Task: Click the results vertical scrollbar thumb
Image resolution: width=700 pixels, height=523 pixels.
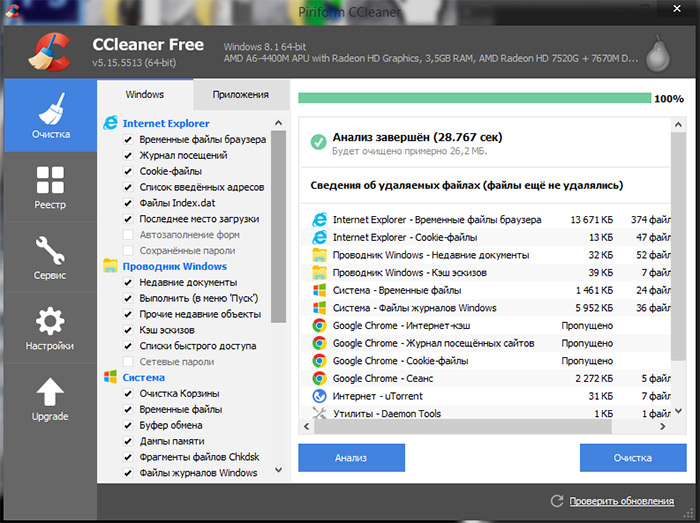Action: click(678, 246)
